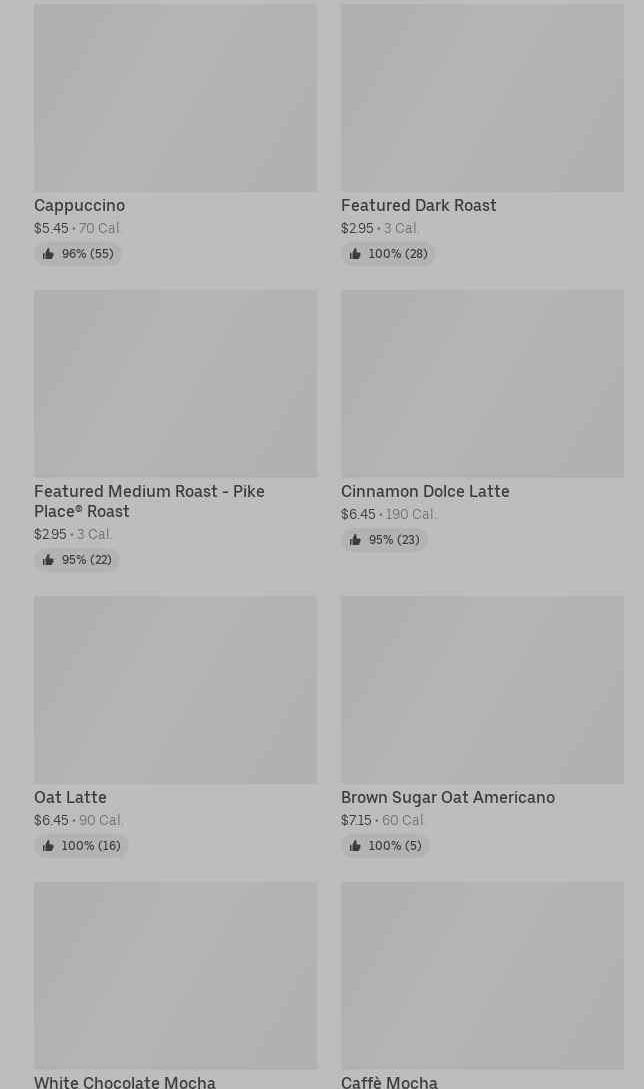Click thumbs-up icon under Pike Place Roast
Viewport: 644px width, 1089px height.
coord(48,560)
